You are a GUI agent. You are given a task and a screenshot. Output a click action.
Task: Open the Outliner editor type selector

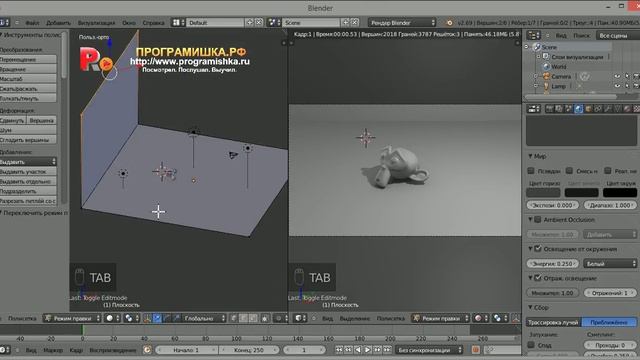click(534, 36)
